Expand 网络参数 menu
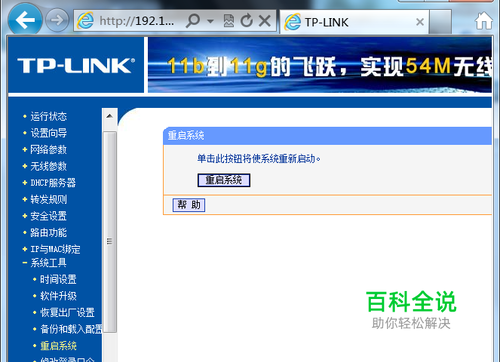This screenshot has height=362, width=500. [x=48, y=150]
